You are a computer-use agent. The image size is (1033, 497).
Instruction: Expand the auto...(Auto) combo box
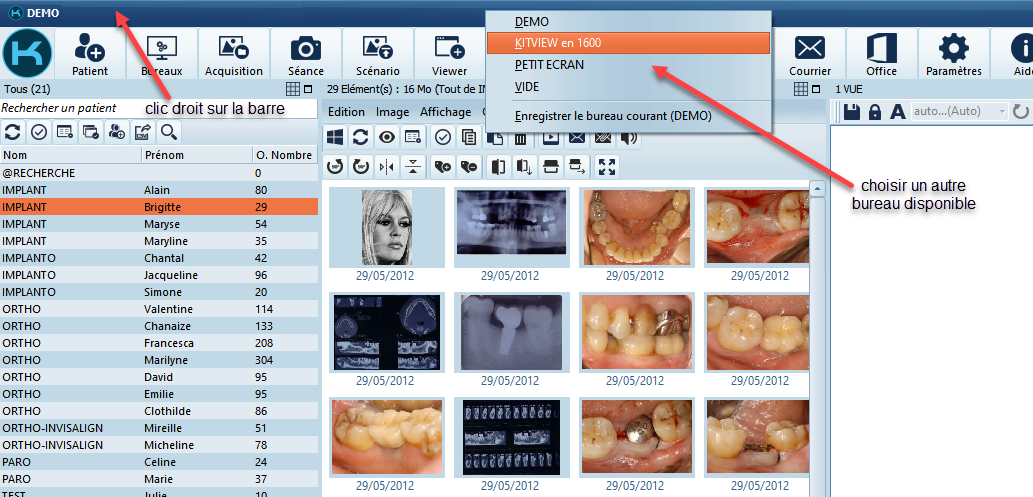point(1002,112)
